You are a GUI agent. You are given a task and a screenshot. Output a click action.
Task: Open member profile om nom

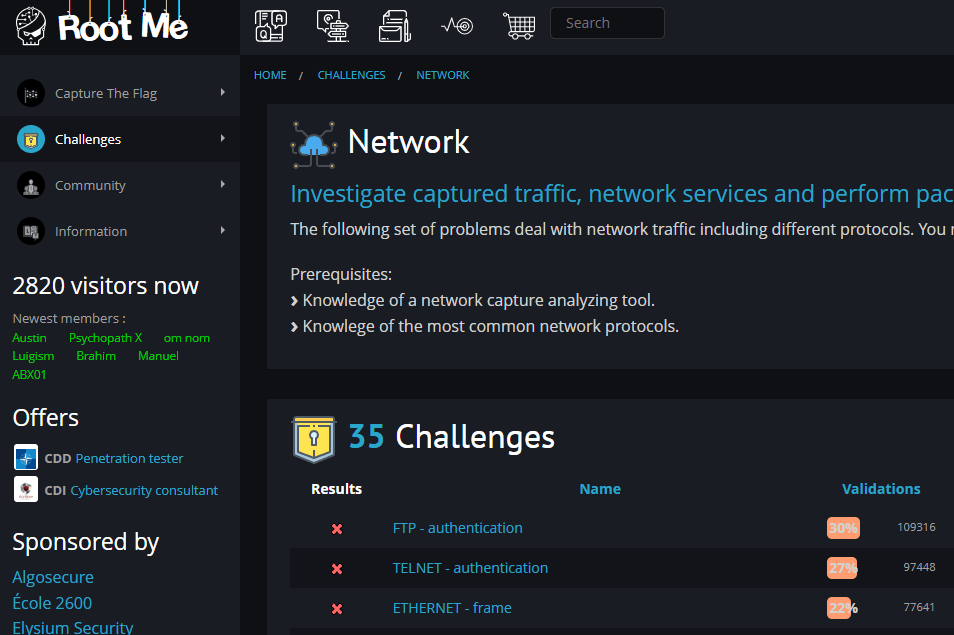point(187,338)
